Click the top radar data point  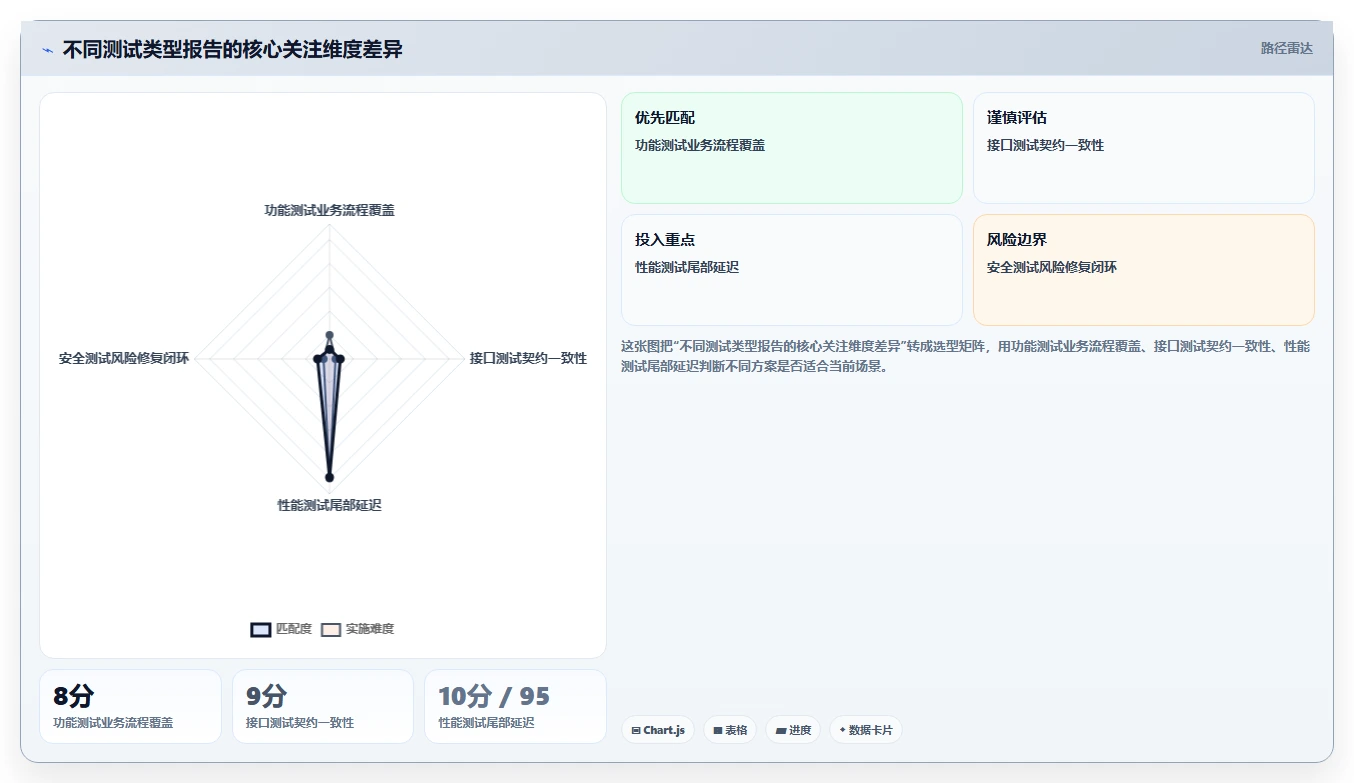tap(329, 336)
